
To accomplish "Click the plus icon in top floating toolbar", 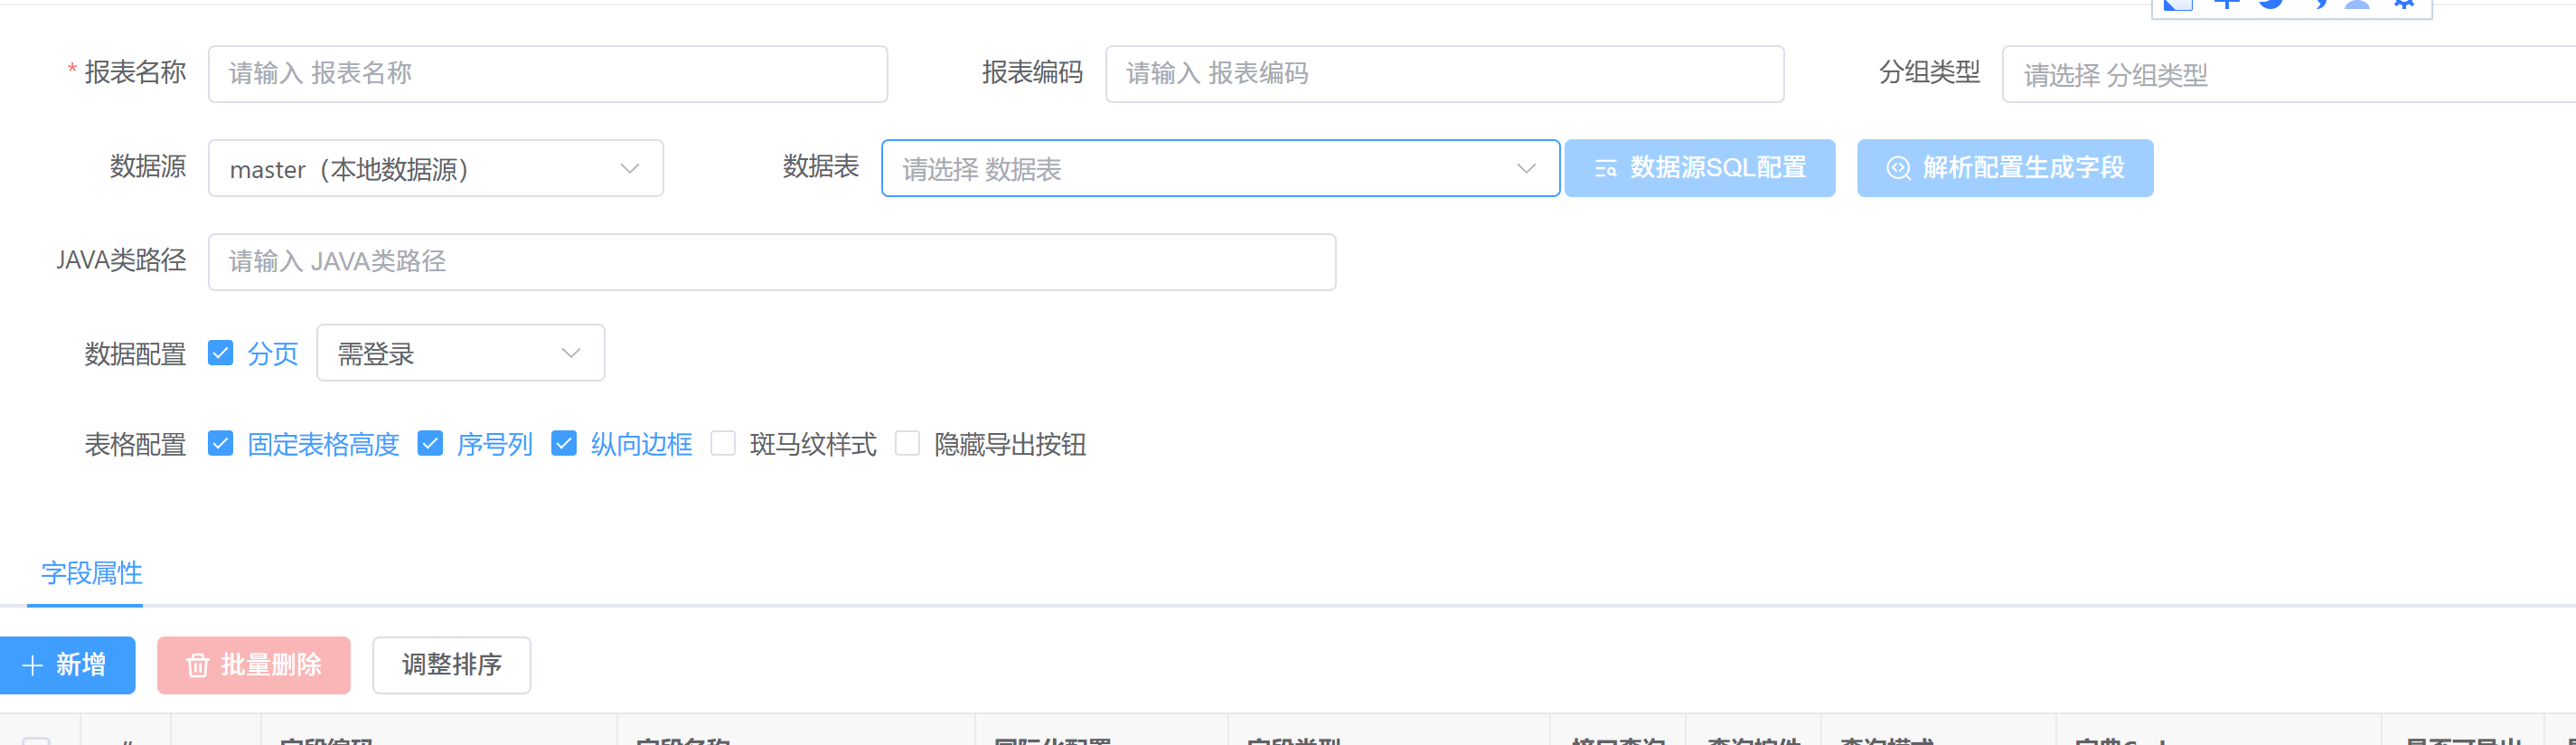I will coord(2226,5).
